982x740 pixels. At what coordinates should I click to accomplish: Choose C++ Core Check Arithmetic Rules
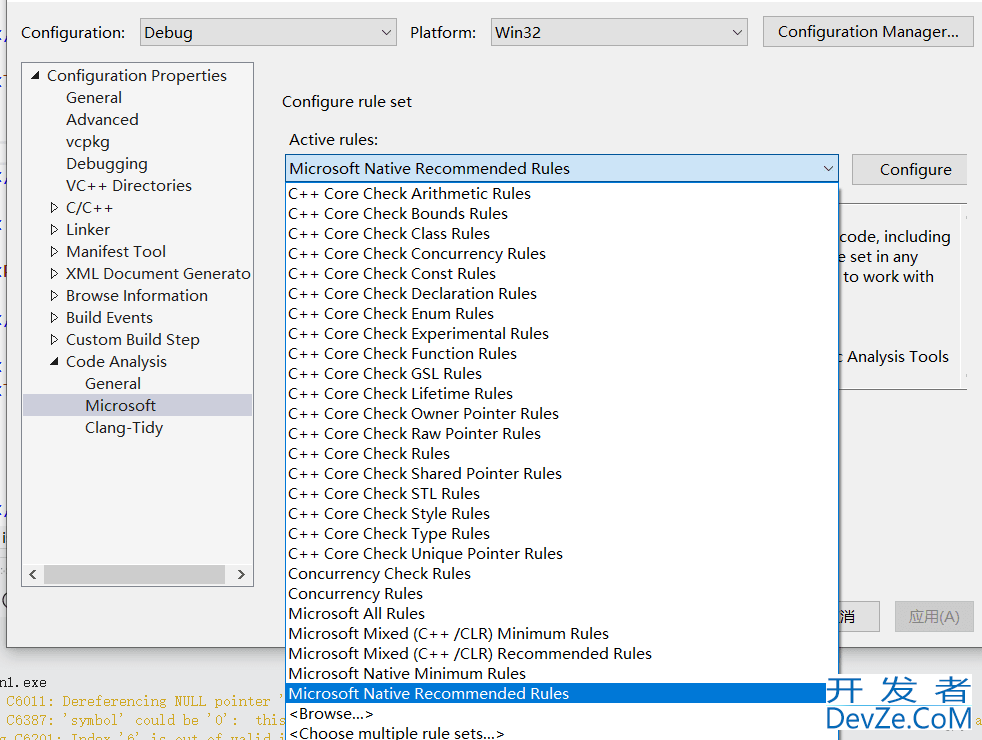coord(561,193)
